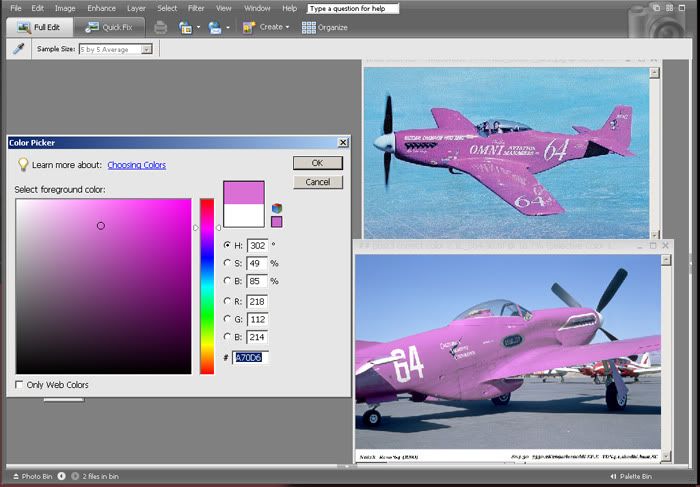Open the Organize grid icon
Viewport: 700px width, 487px height.
[x=308, y=28]
